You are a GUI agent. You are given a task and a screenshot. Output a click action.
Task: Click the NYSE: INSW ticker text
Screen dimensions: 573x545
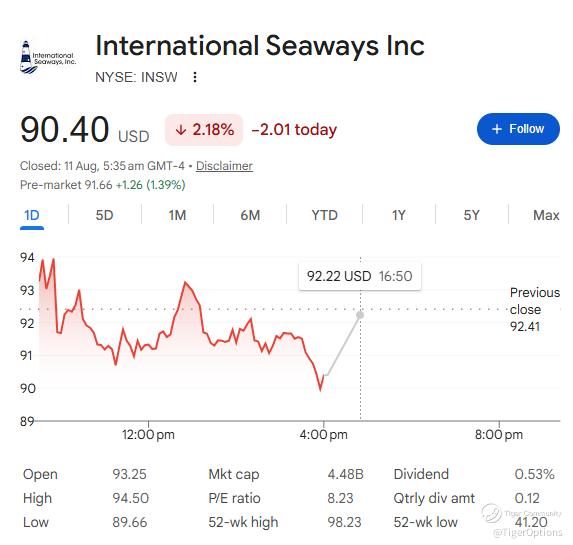pyautogui.click(x=136, y=77)
